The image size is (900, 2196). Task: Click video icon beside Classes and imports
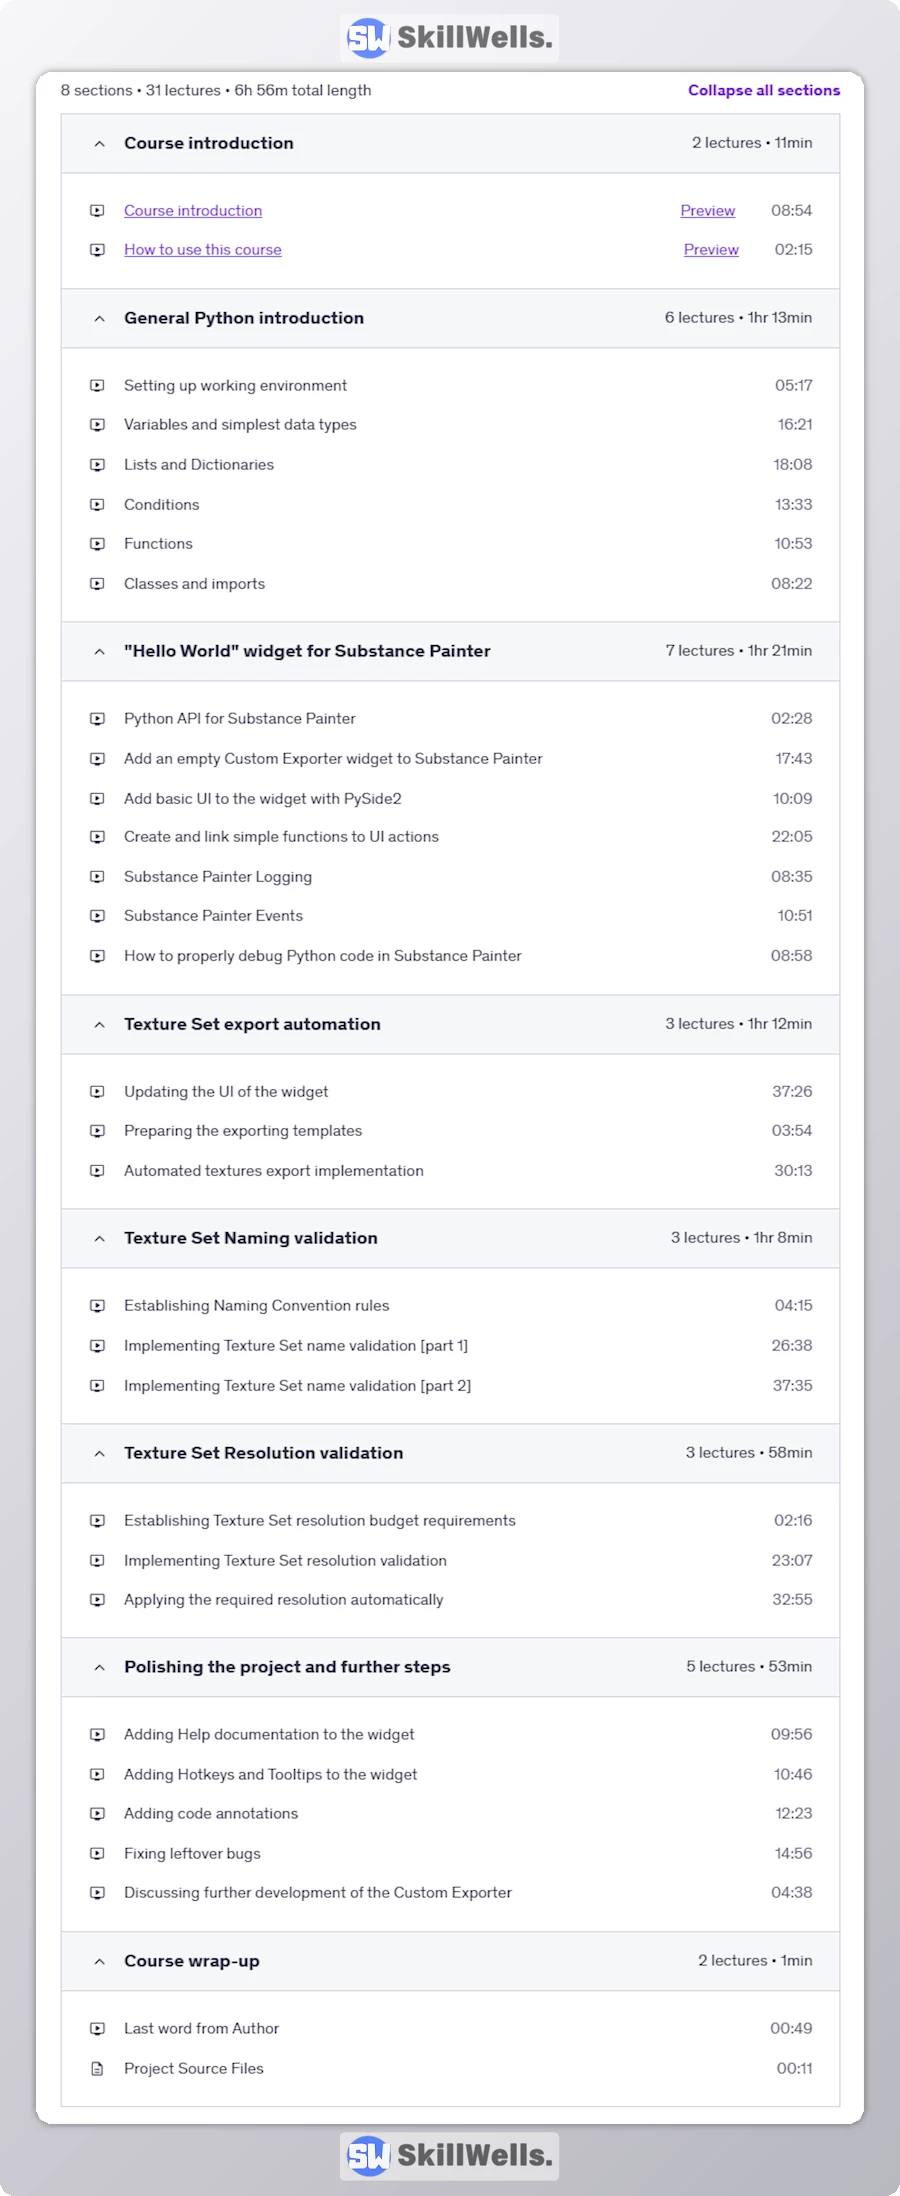97,584
